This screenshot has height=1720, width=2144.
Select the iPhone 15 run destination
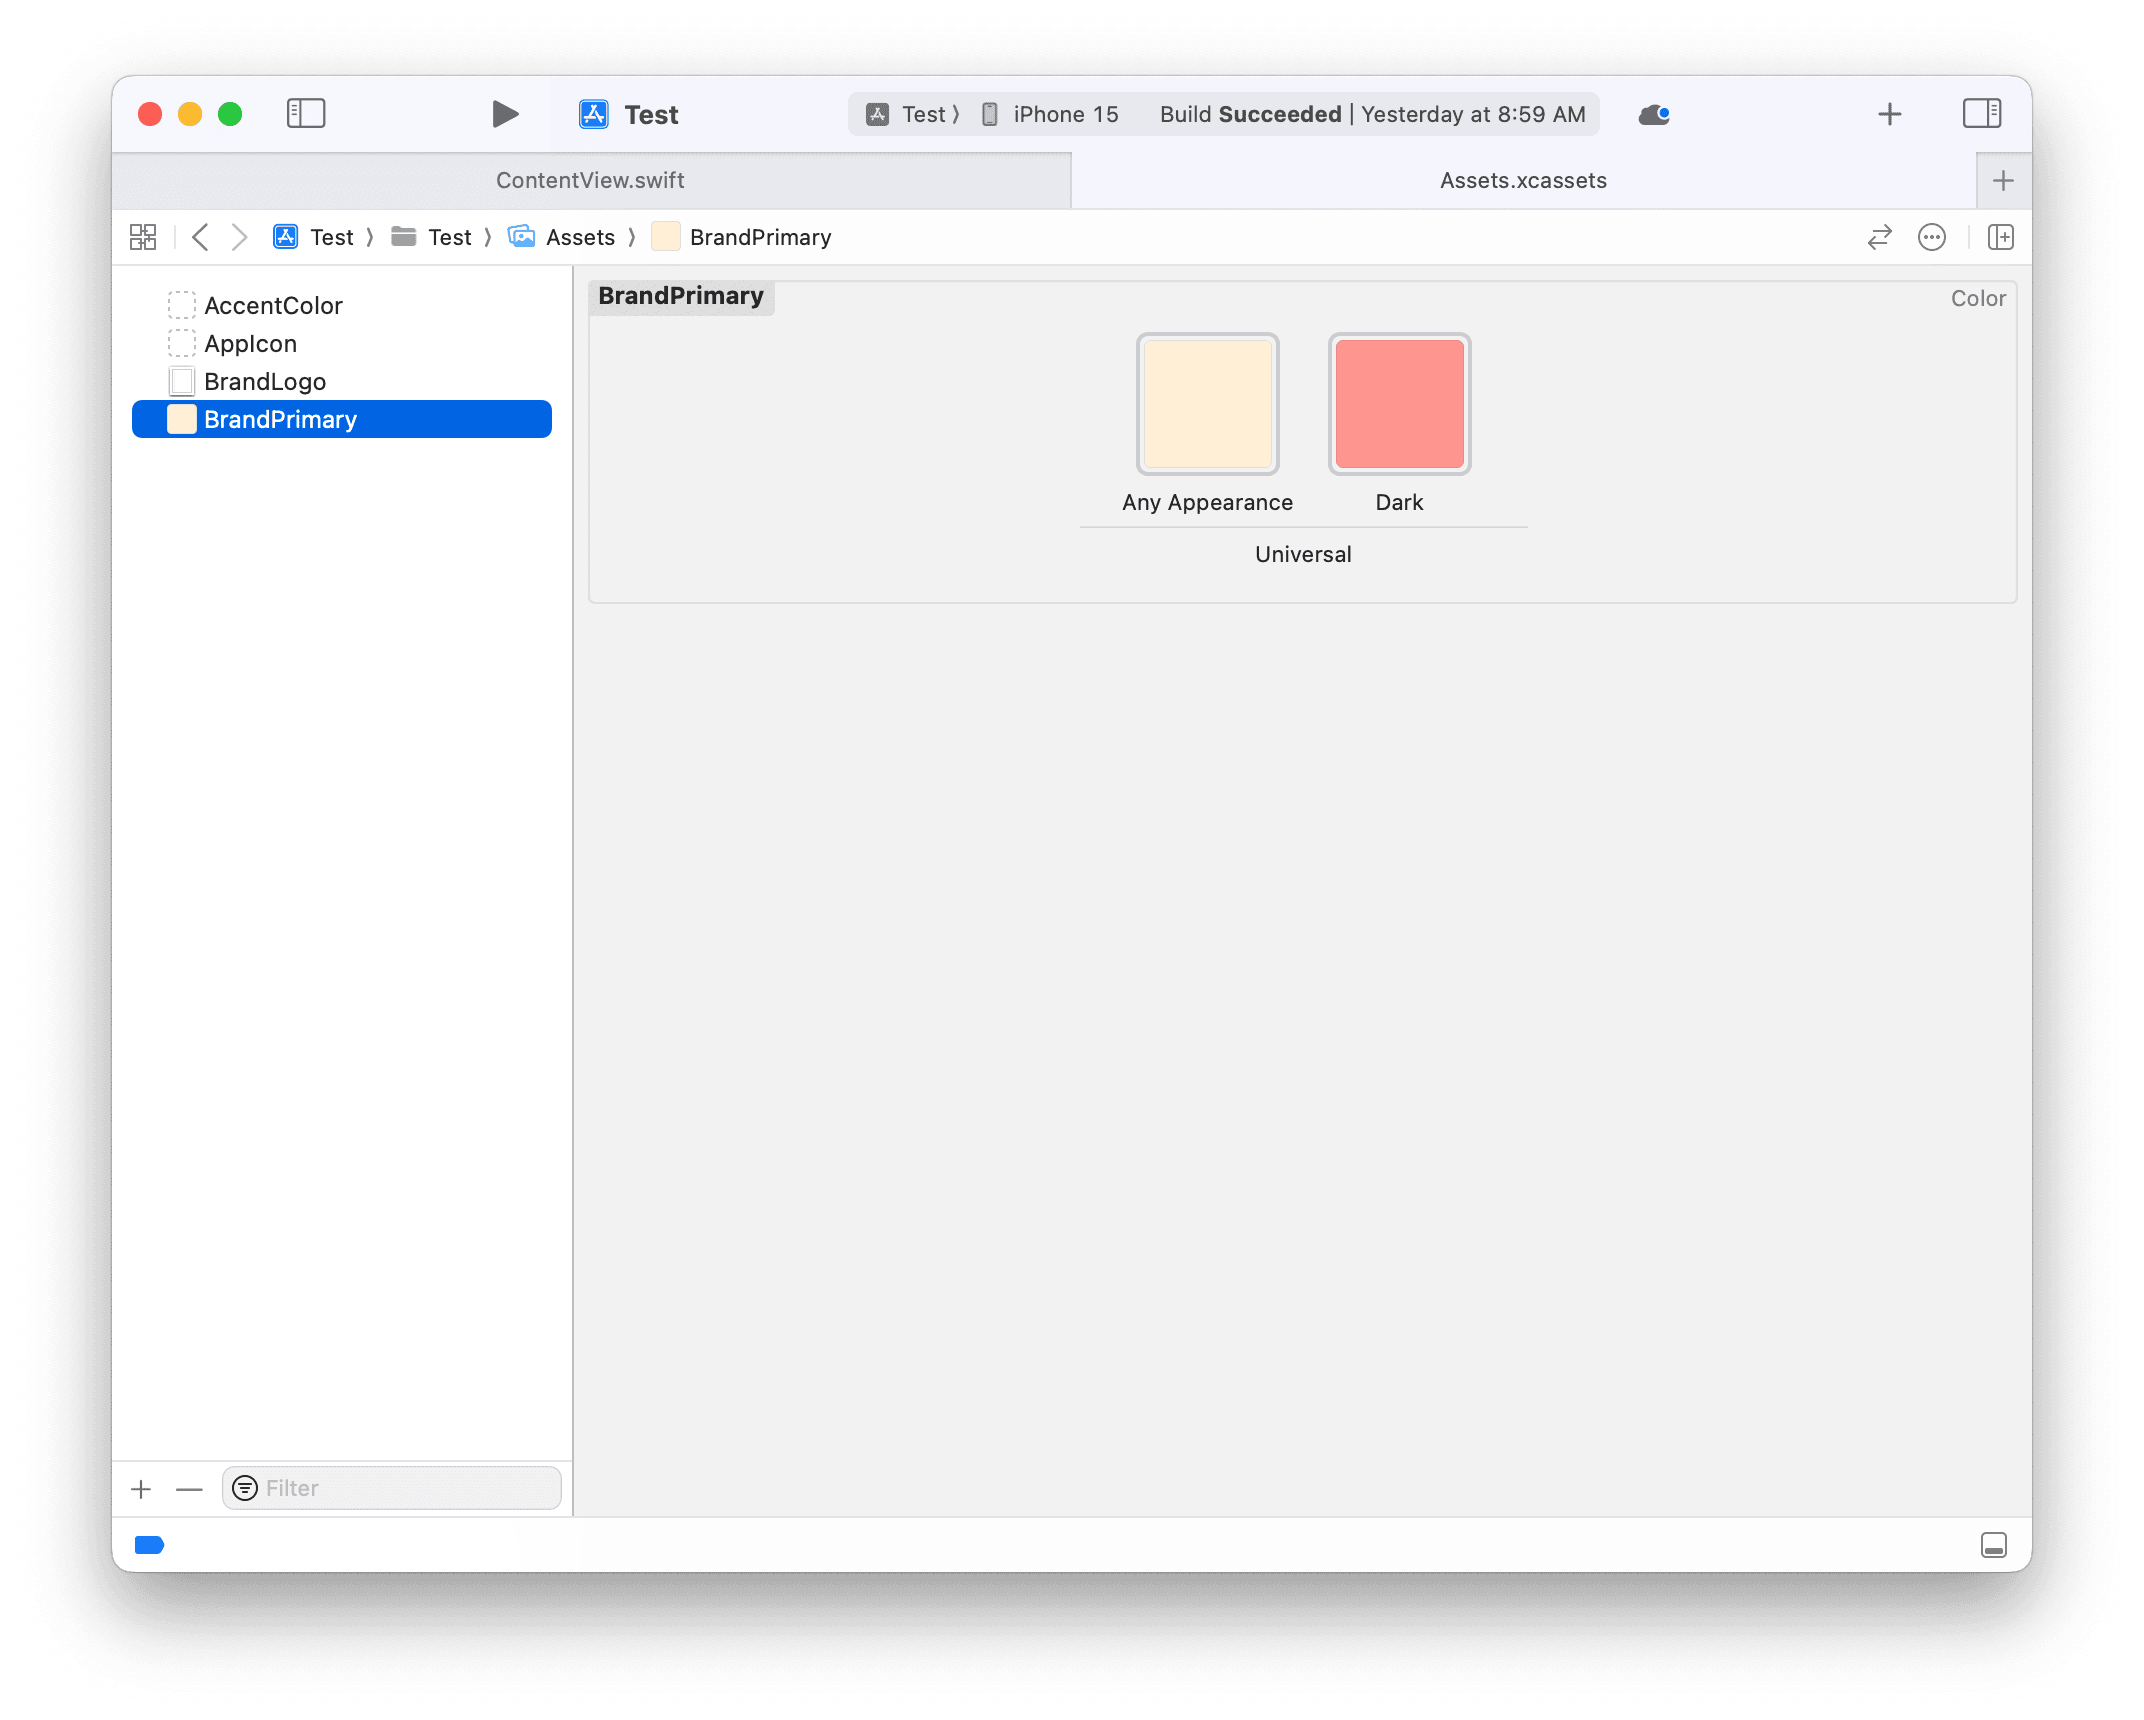click(1064, 115)
